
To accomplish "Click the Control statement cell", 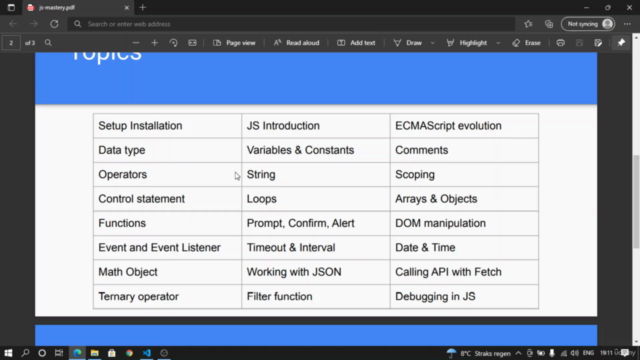I will (167, 199).
